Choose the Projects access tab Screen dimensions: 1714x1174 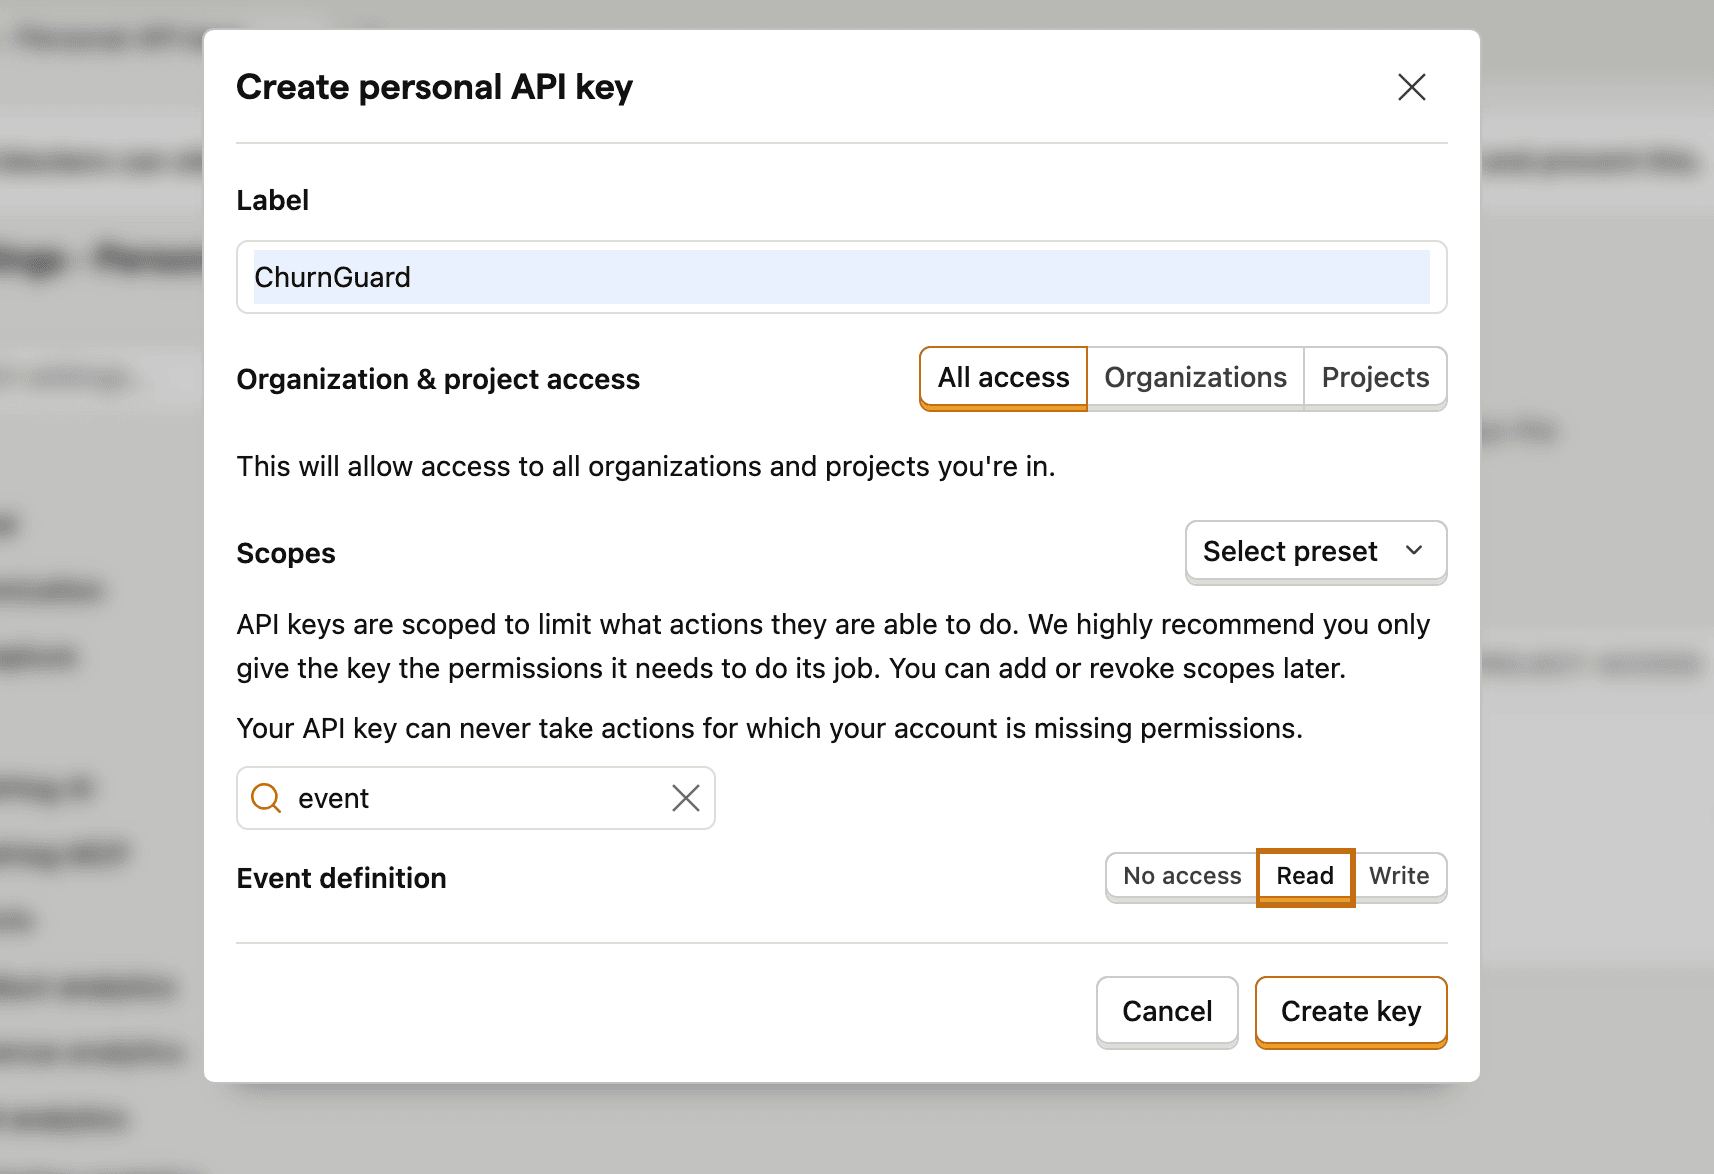coord(1375,378)
